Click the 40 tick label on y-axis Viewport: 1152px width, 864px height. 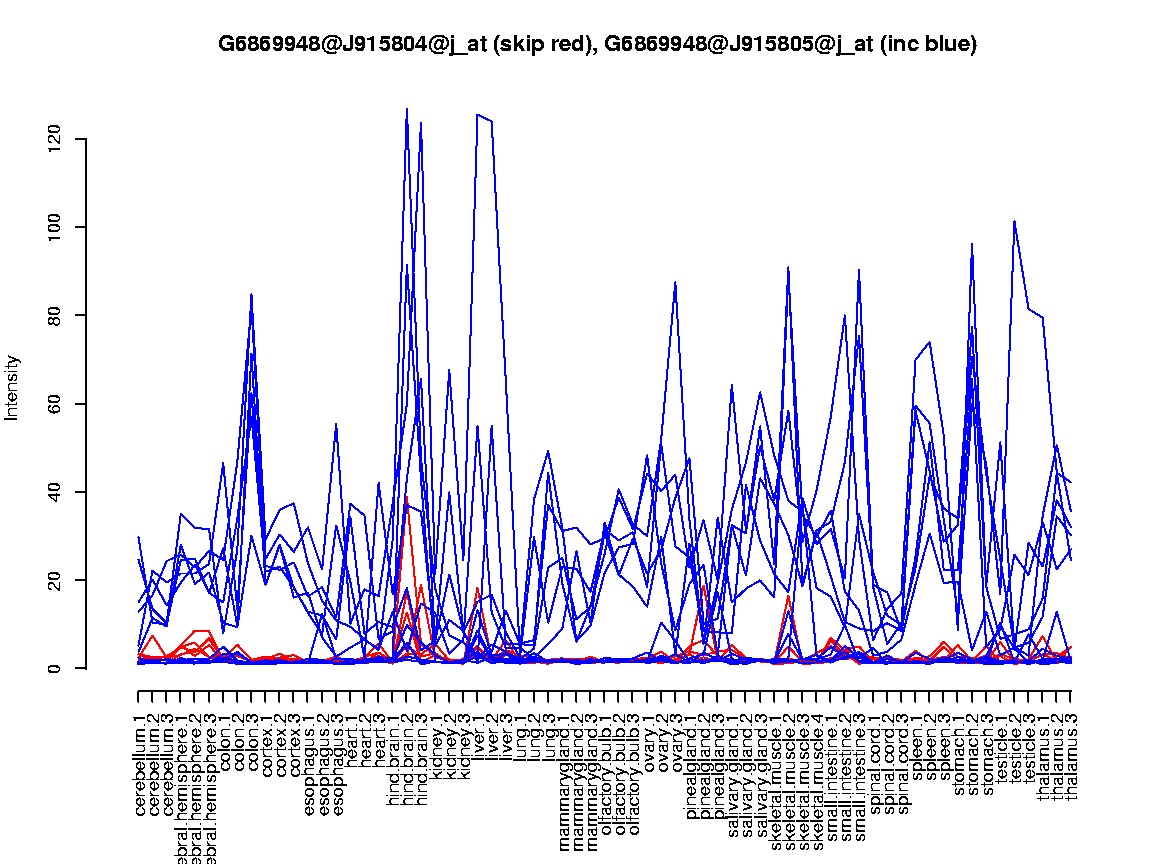coord(56,491)
